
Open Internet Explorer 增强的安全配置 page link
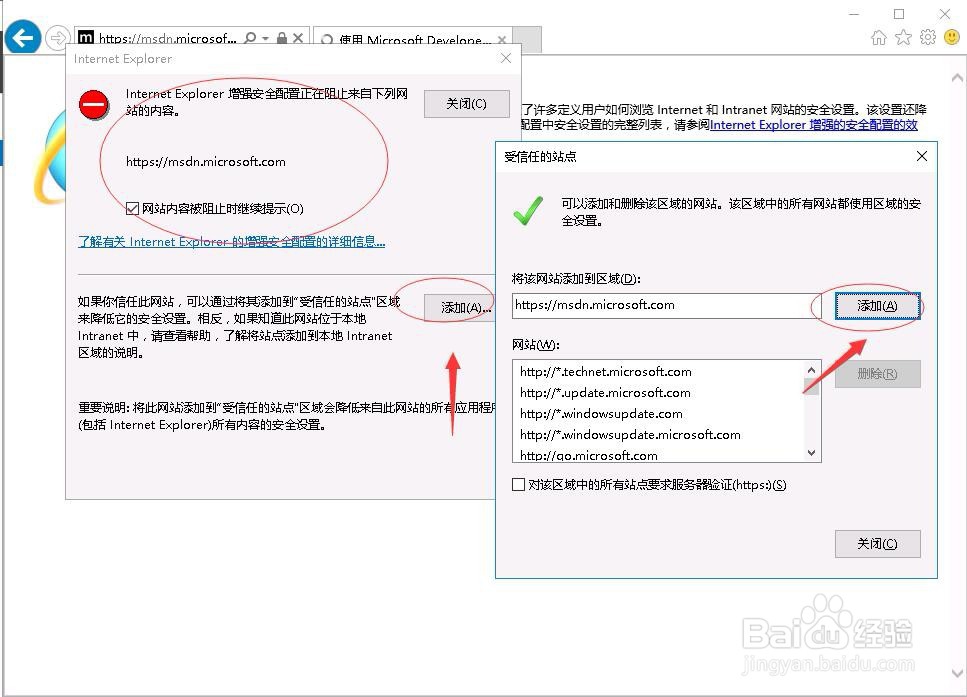pos(813,125)
